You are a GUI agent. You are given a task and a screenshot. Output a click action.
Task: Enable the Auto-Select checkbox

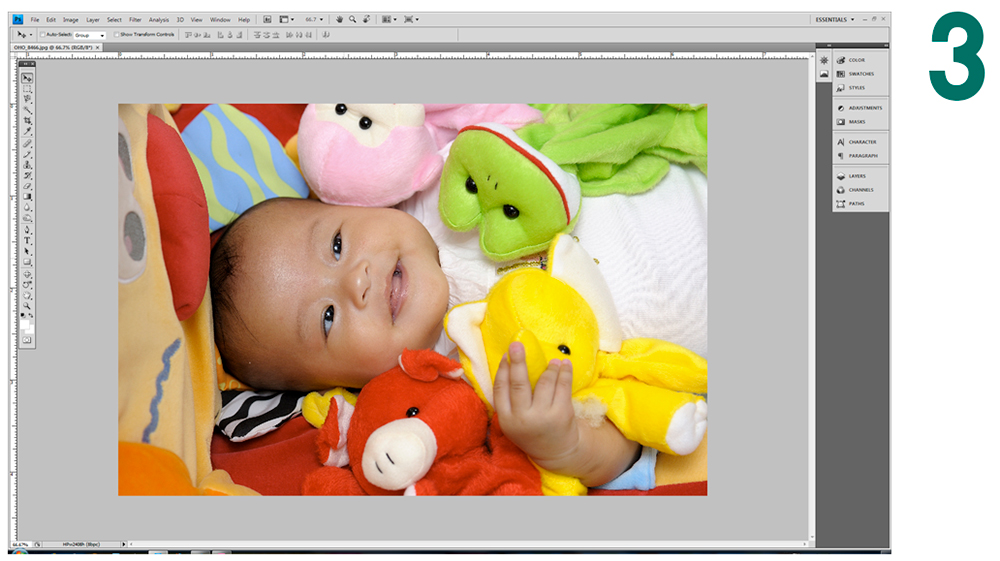[x=42, y=35]
